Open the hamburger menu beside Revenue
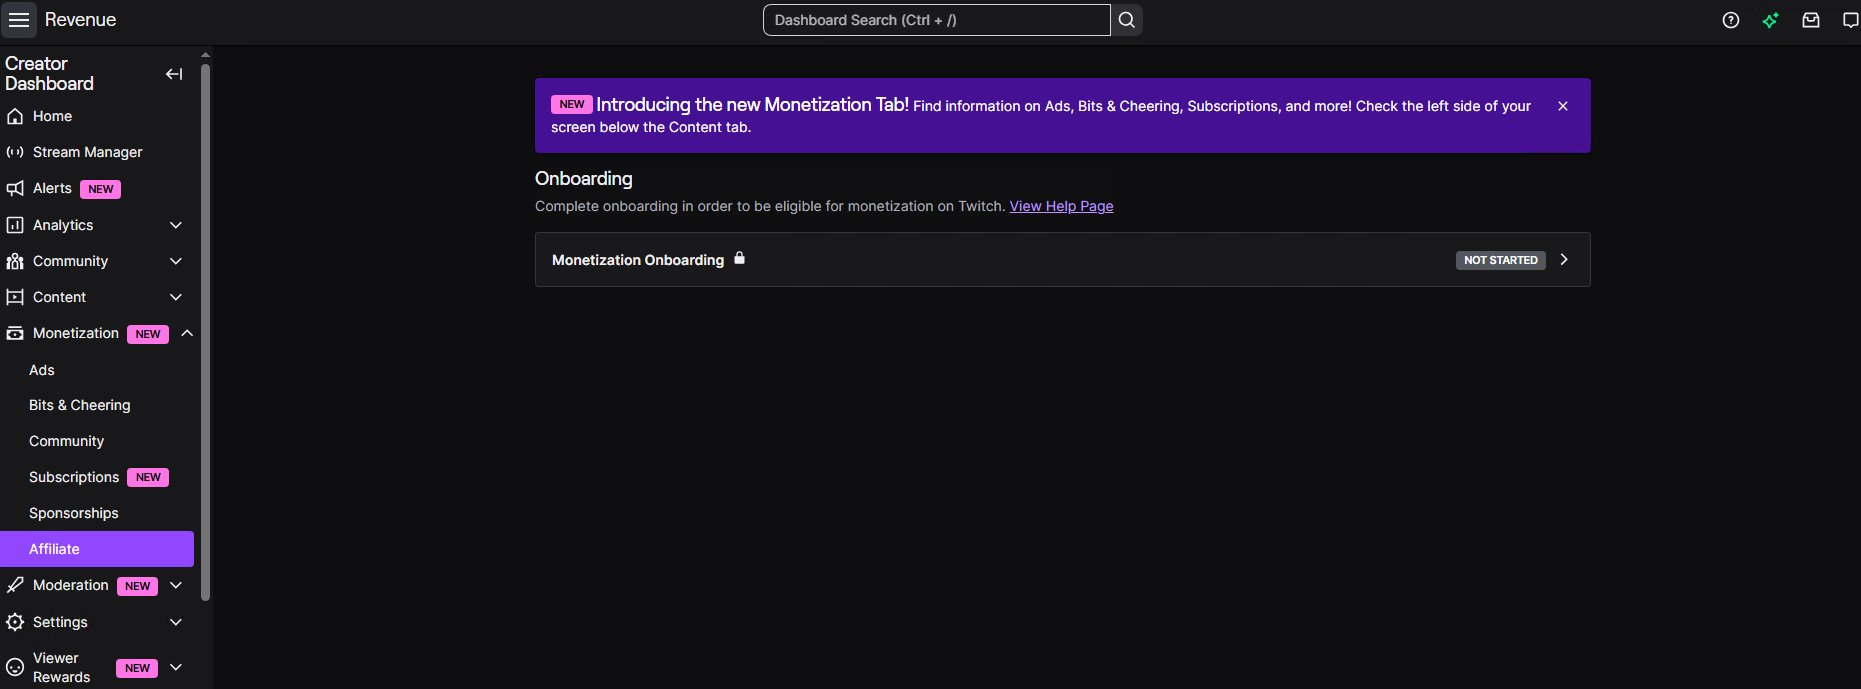Screen dimensions: 1861x689 click(x=19, y=20)
